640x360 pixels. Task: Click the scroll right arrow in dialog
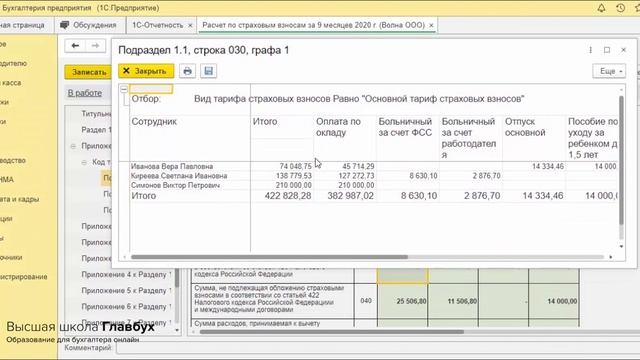pyautogui.click(x=611, y=257)
